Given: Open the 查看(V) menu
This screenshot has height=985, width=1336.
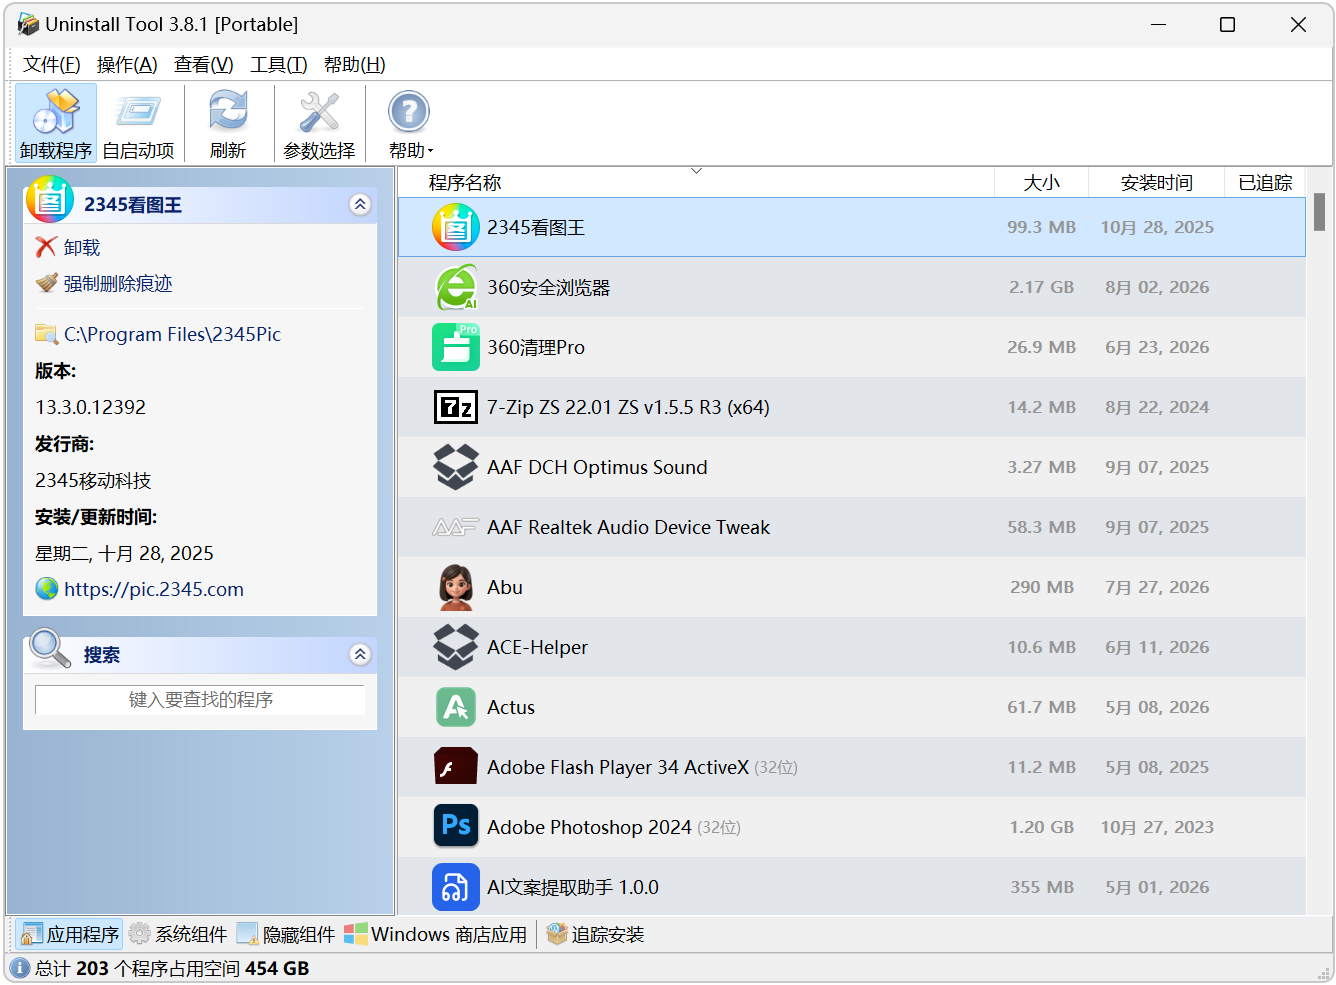Looking at the screenshot, I should pyautogui.click(x=204, y=65).
